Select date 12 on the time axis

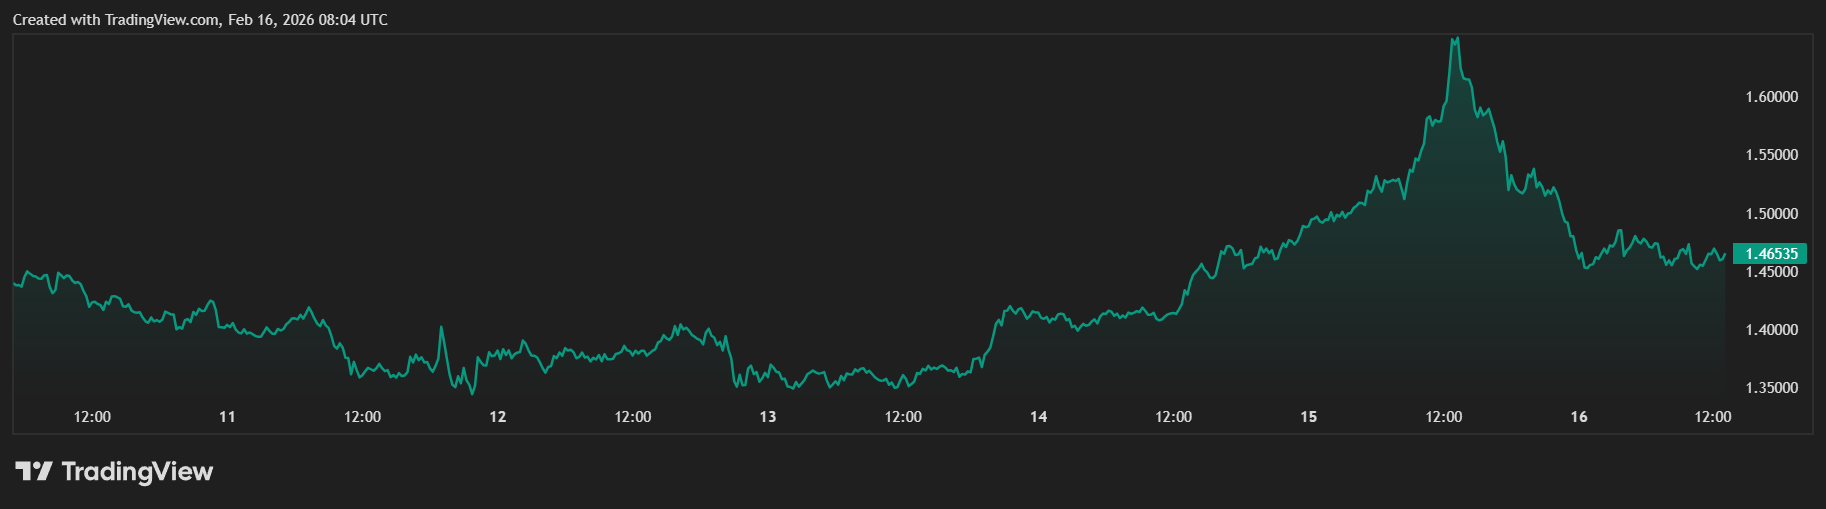coord(497,417)
